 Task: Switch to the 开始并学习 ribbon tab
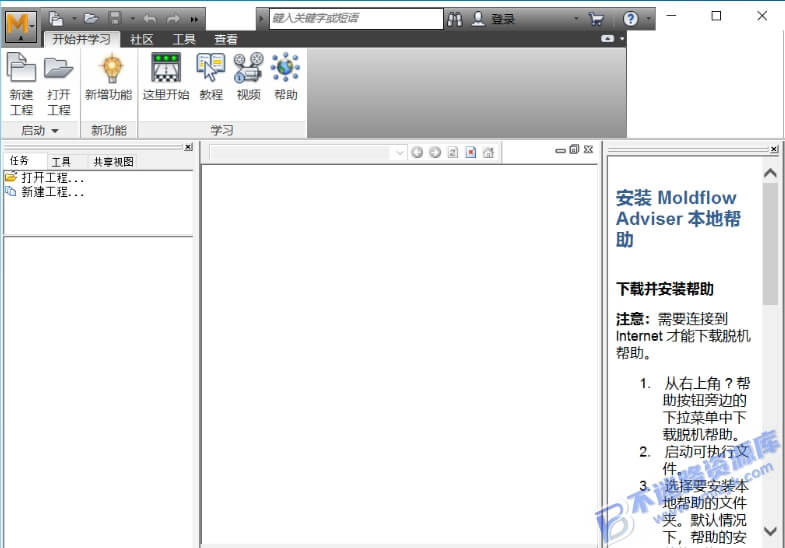click(82, 39)
